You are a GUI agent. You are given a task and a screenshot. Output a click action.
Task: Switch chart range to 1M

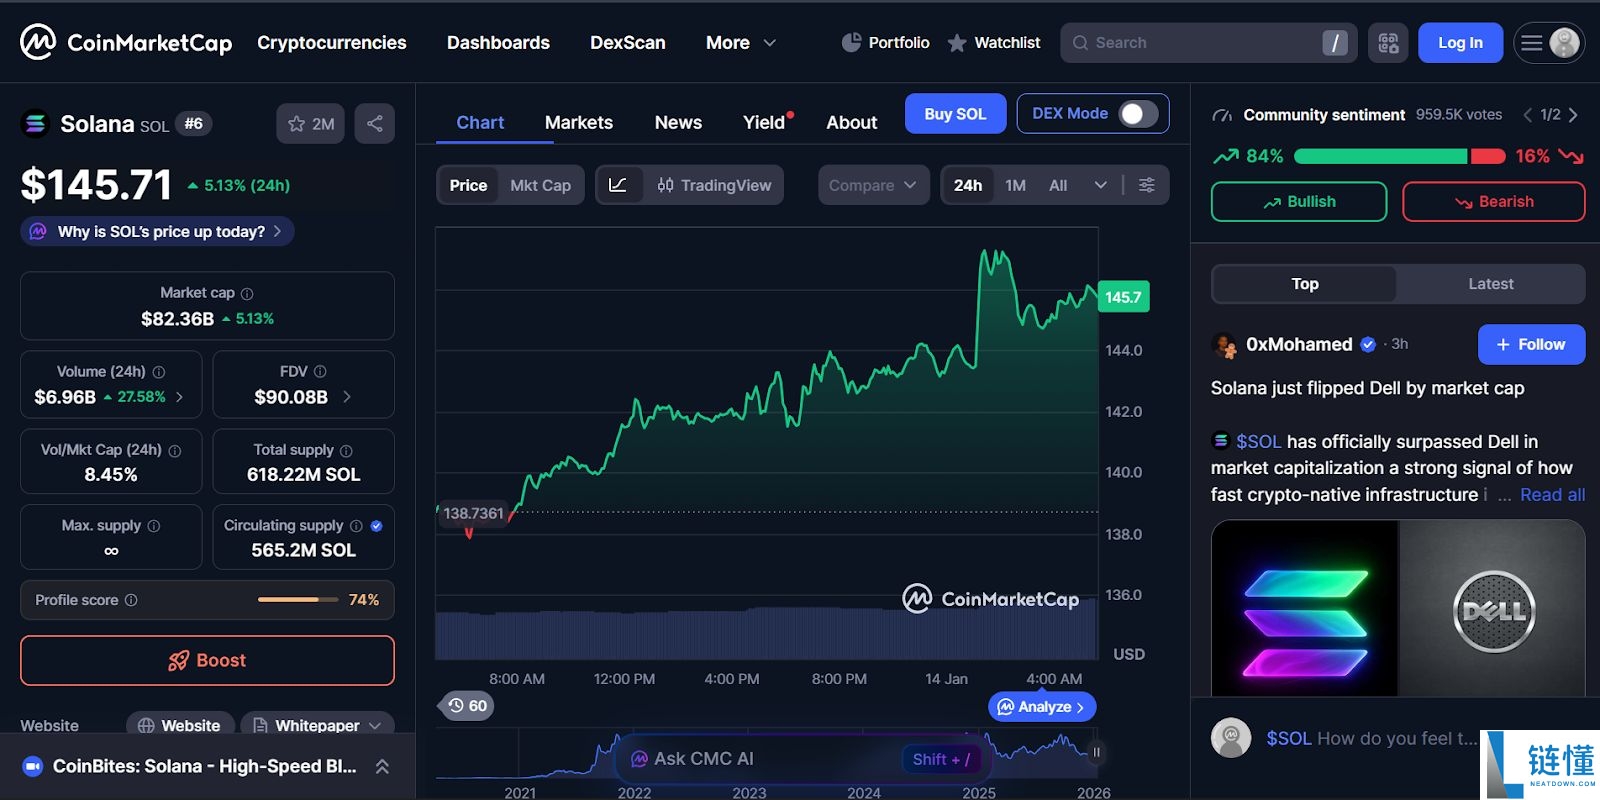[1016, 185]
